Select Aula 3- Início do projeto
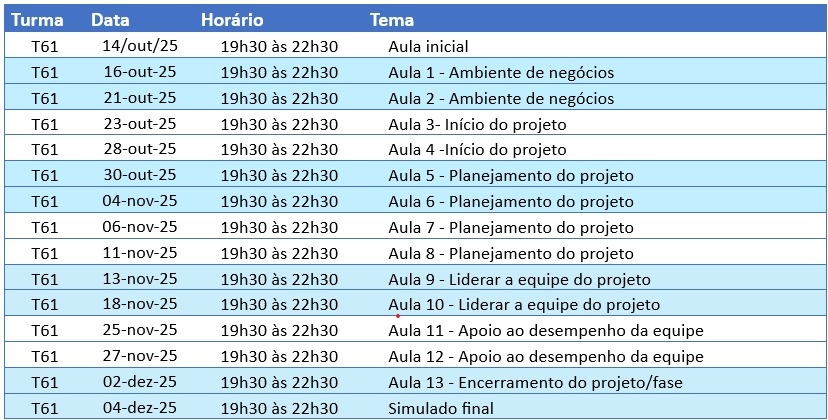This screenshot has height=420, width=828. pos(477,124)
